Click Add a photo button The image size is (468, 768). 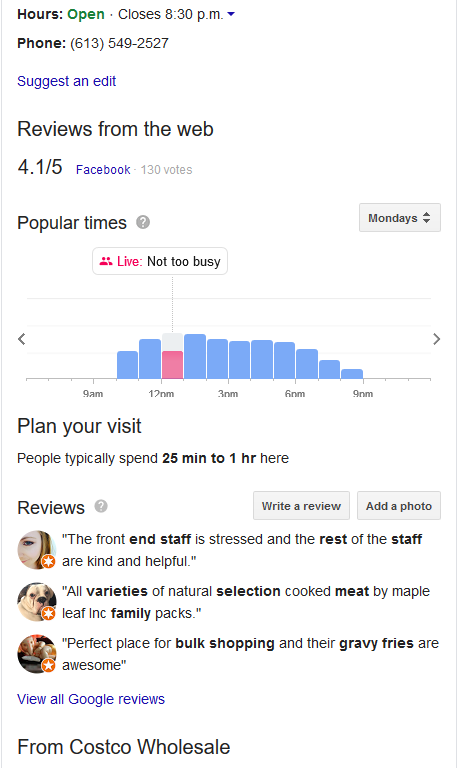point(399,505)
